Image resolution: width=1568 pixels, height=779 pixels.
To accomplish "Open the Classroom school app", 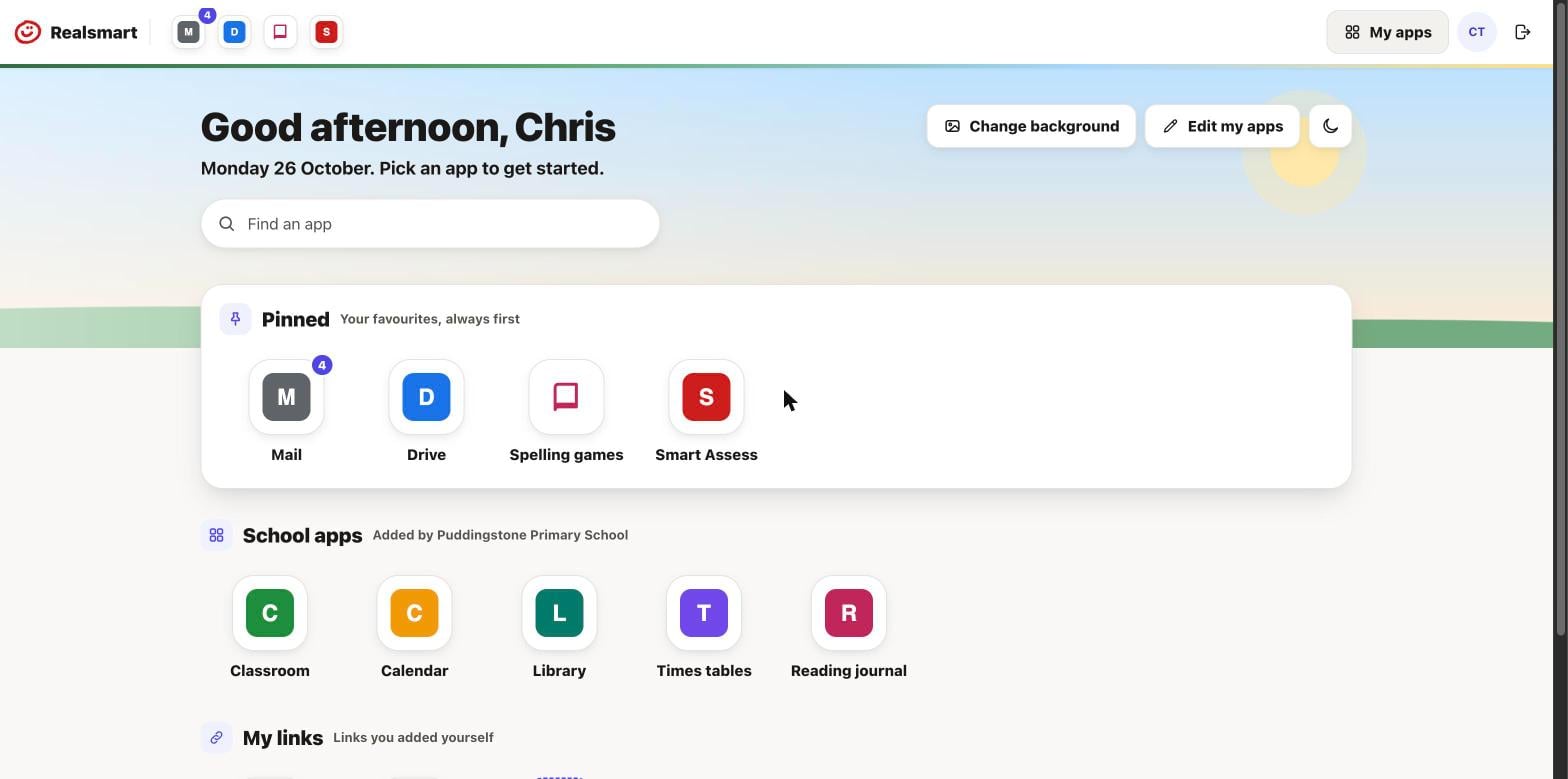I will pos(270,613).
